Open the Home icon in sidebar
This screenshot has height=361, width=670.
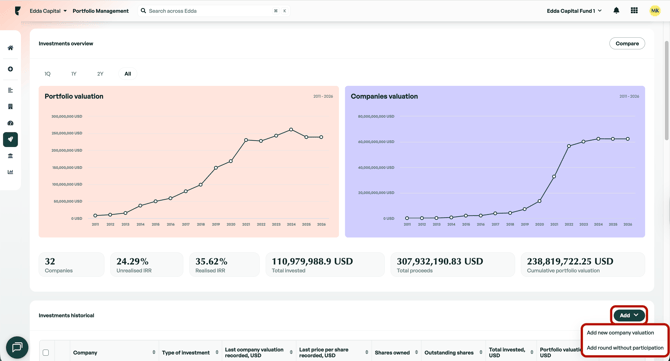pos(10,48)
